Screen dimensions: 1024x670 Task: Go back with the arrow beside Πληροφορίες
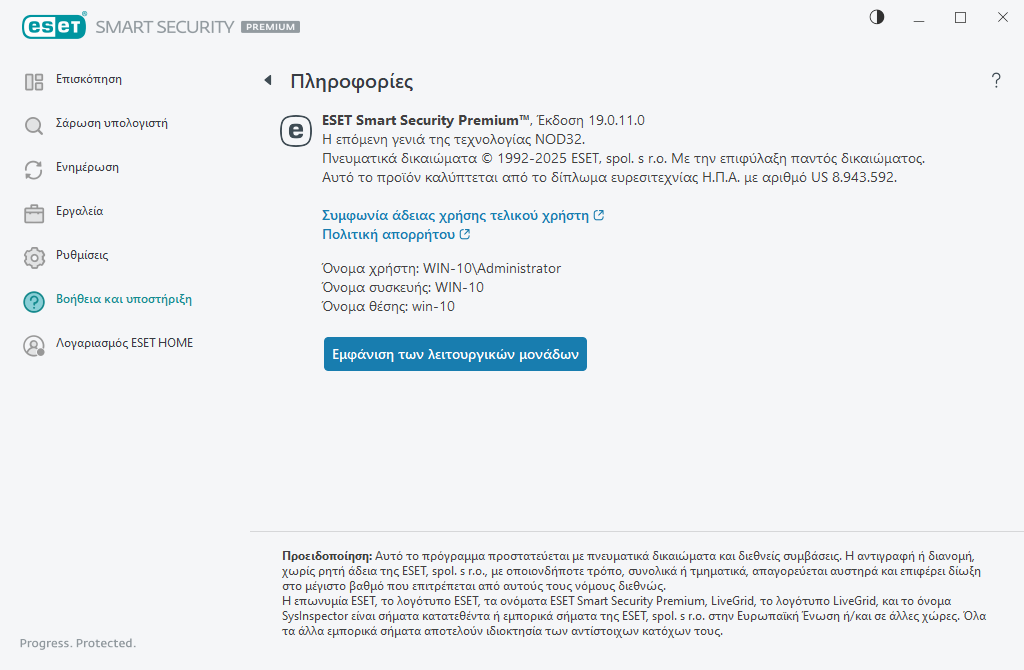267,81
